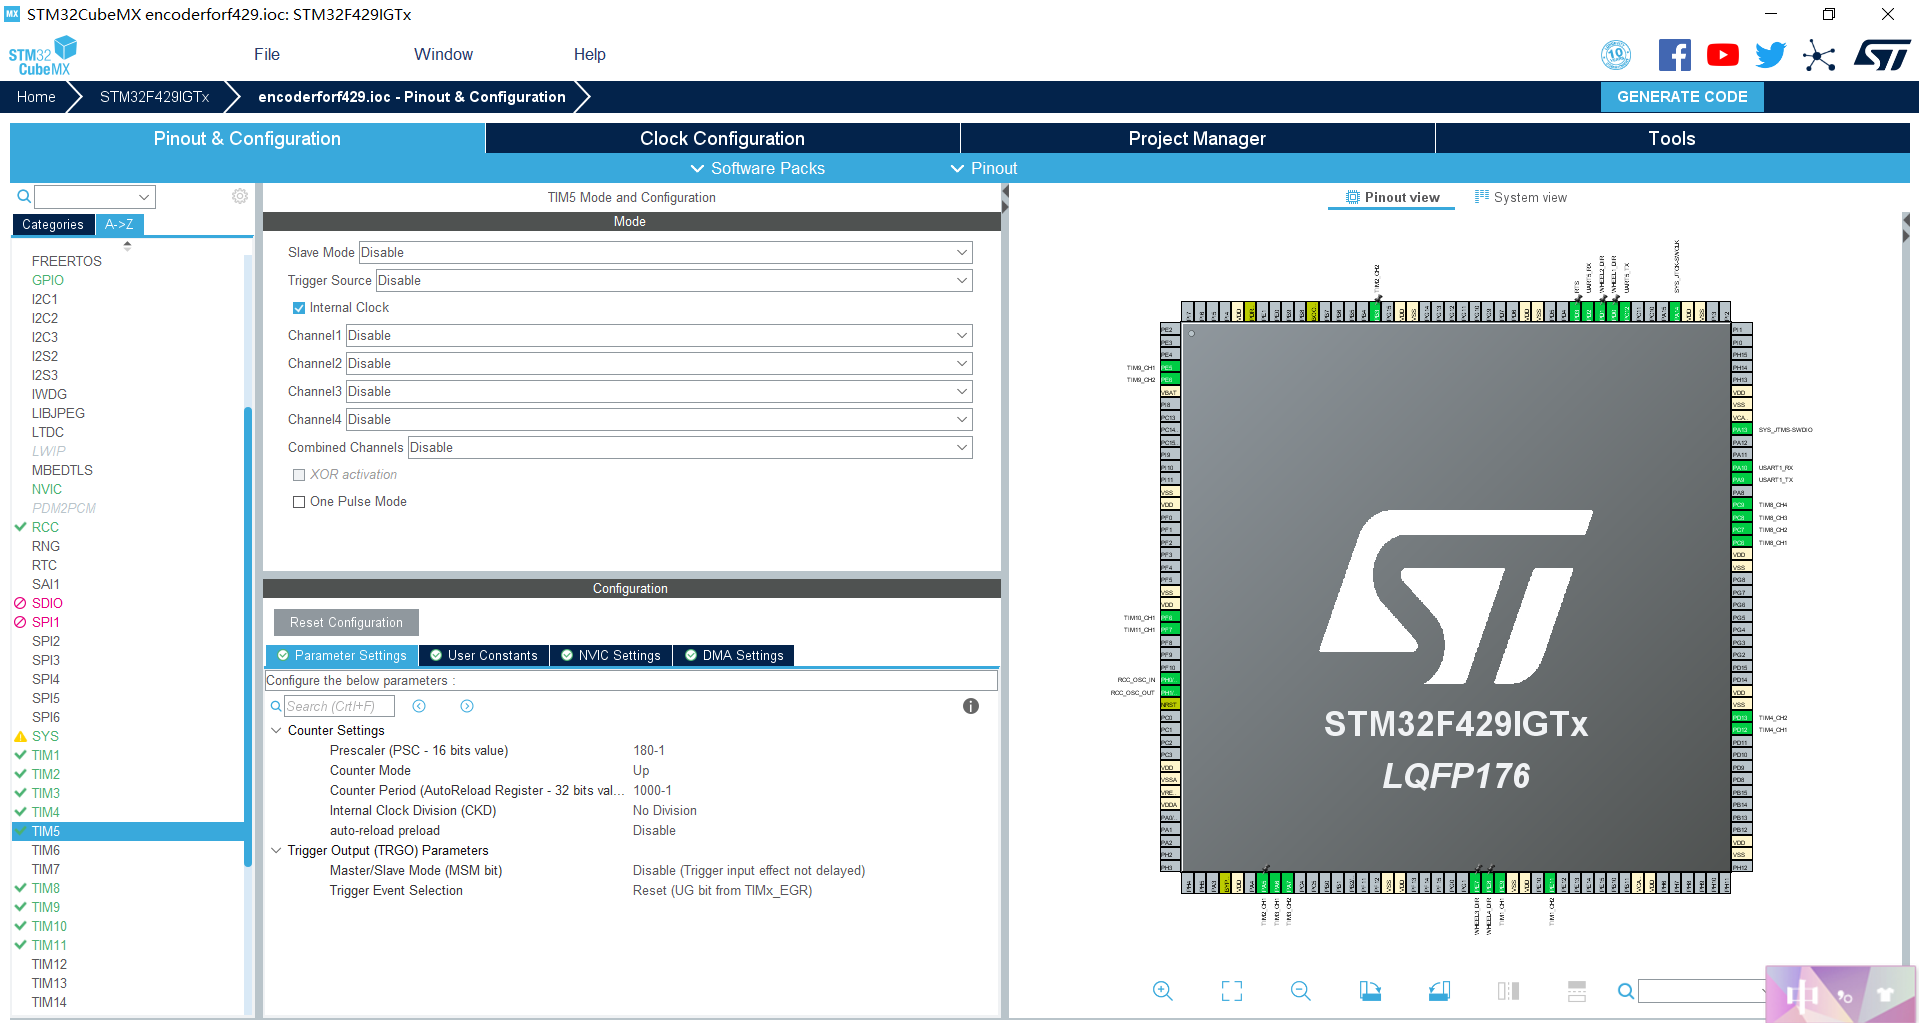Open the Facebook icon link
The width and height of the screenshot is (1919, 1023).
click(x=1674, y=55)
